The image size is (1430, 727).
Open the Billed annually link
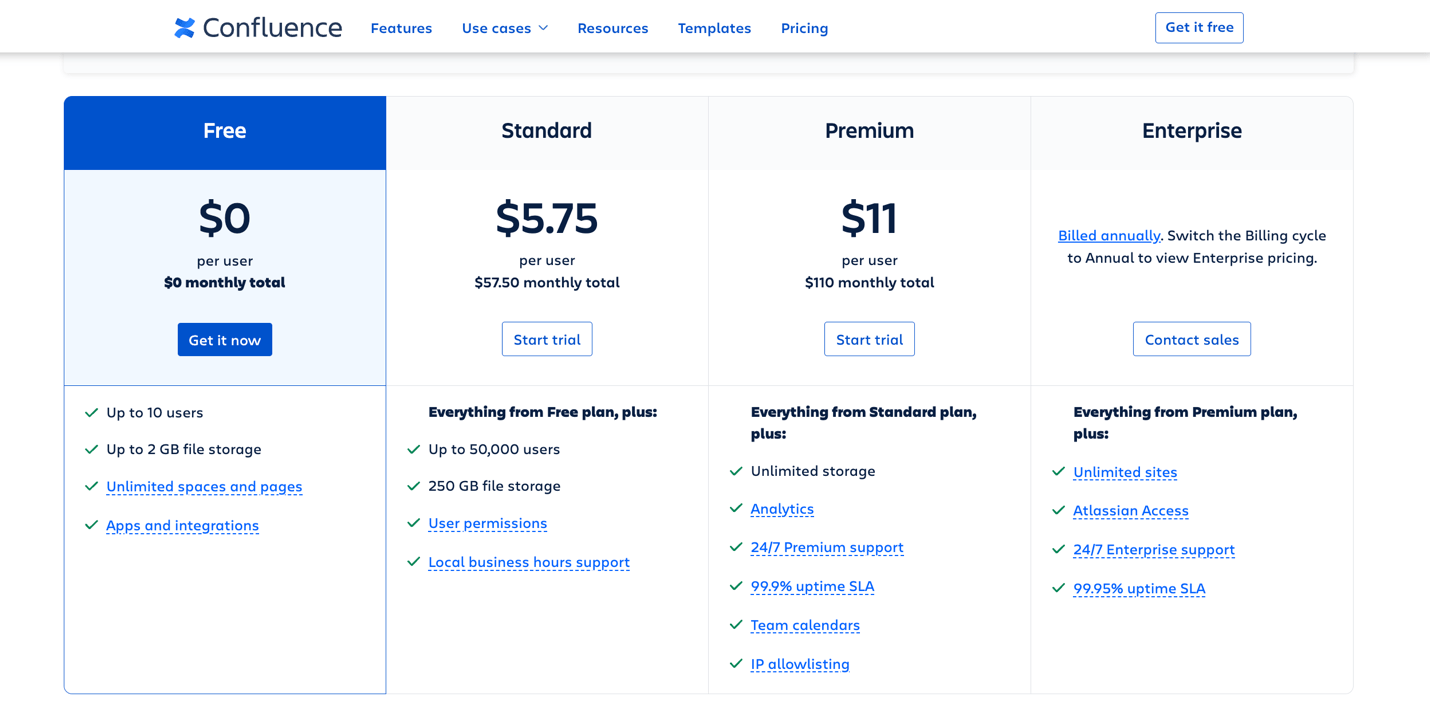1108,235
